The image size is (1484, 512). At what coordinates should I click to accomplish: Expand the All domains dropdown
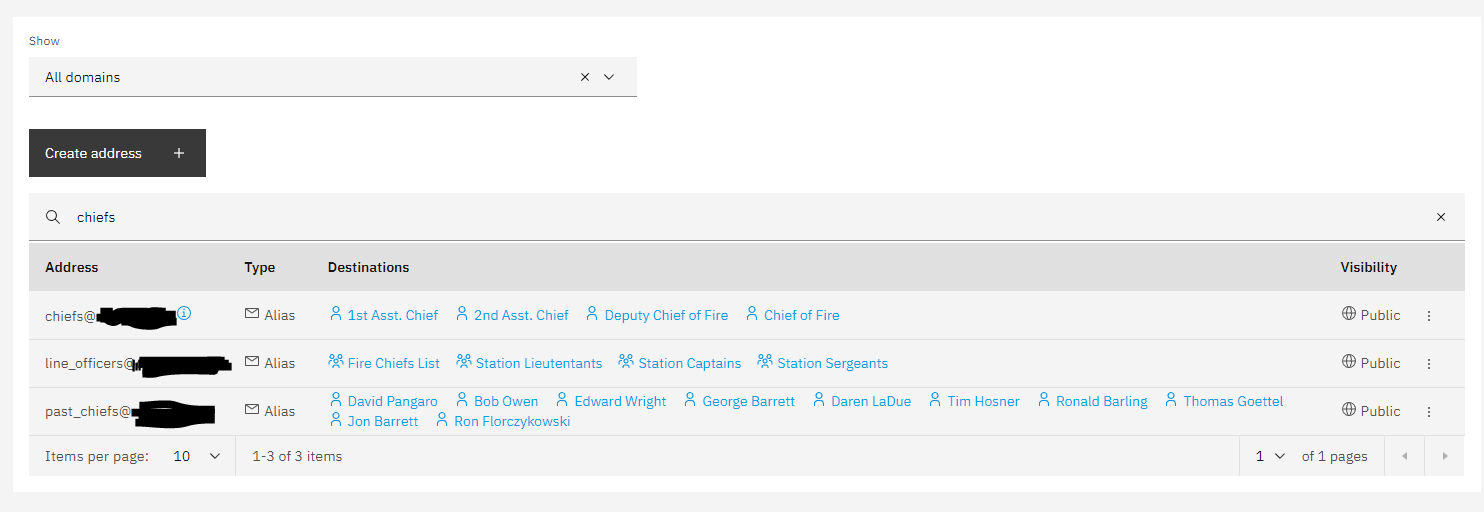point(609,77)
